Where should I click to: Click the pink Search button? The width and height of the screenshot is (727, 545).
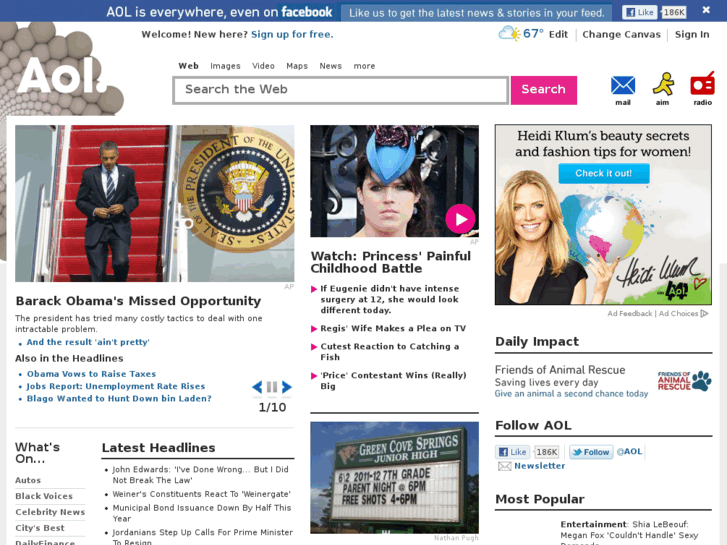click(x=544, y=90)
